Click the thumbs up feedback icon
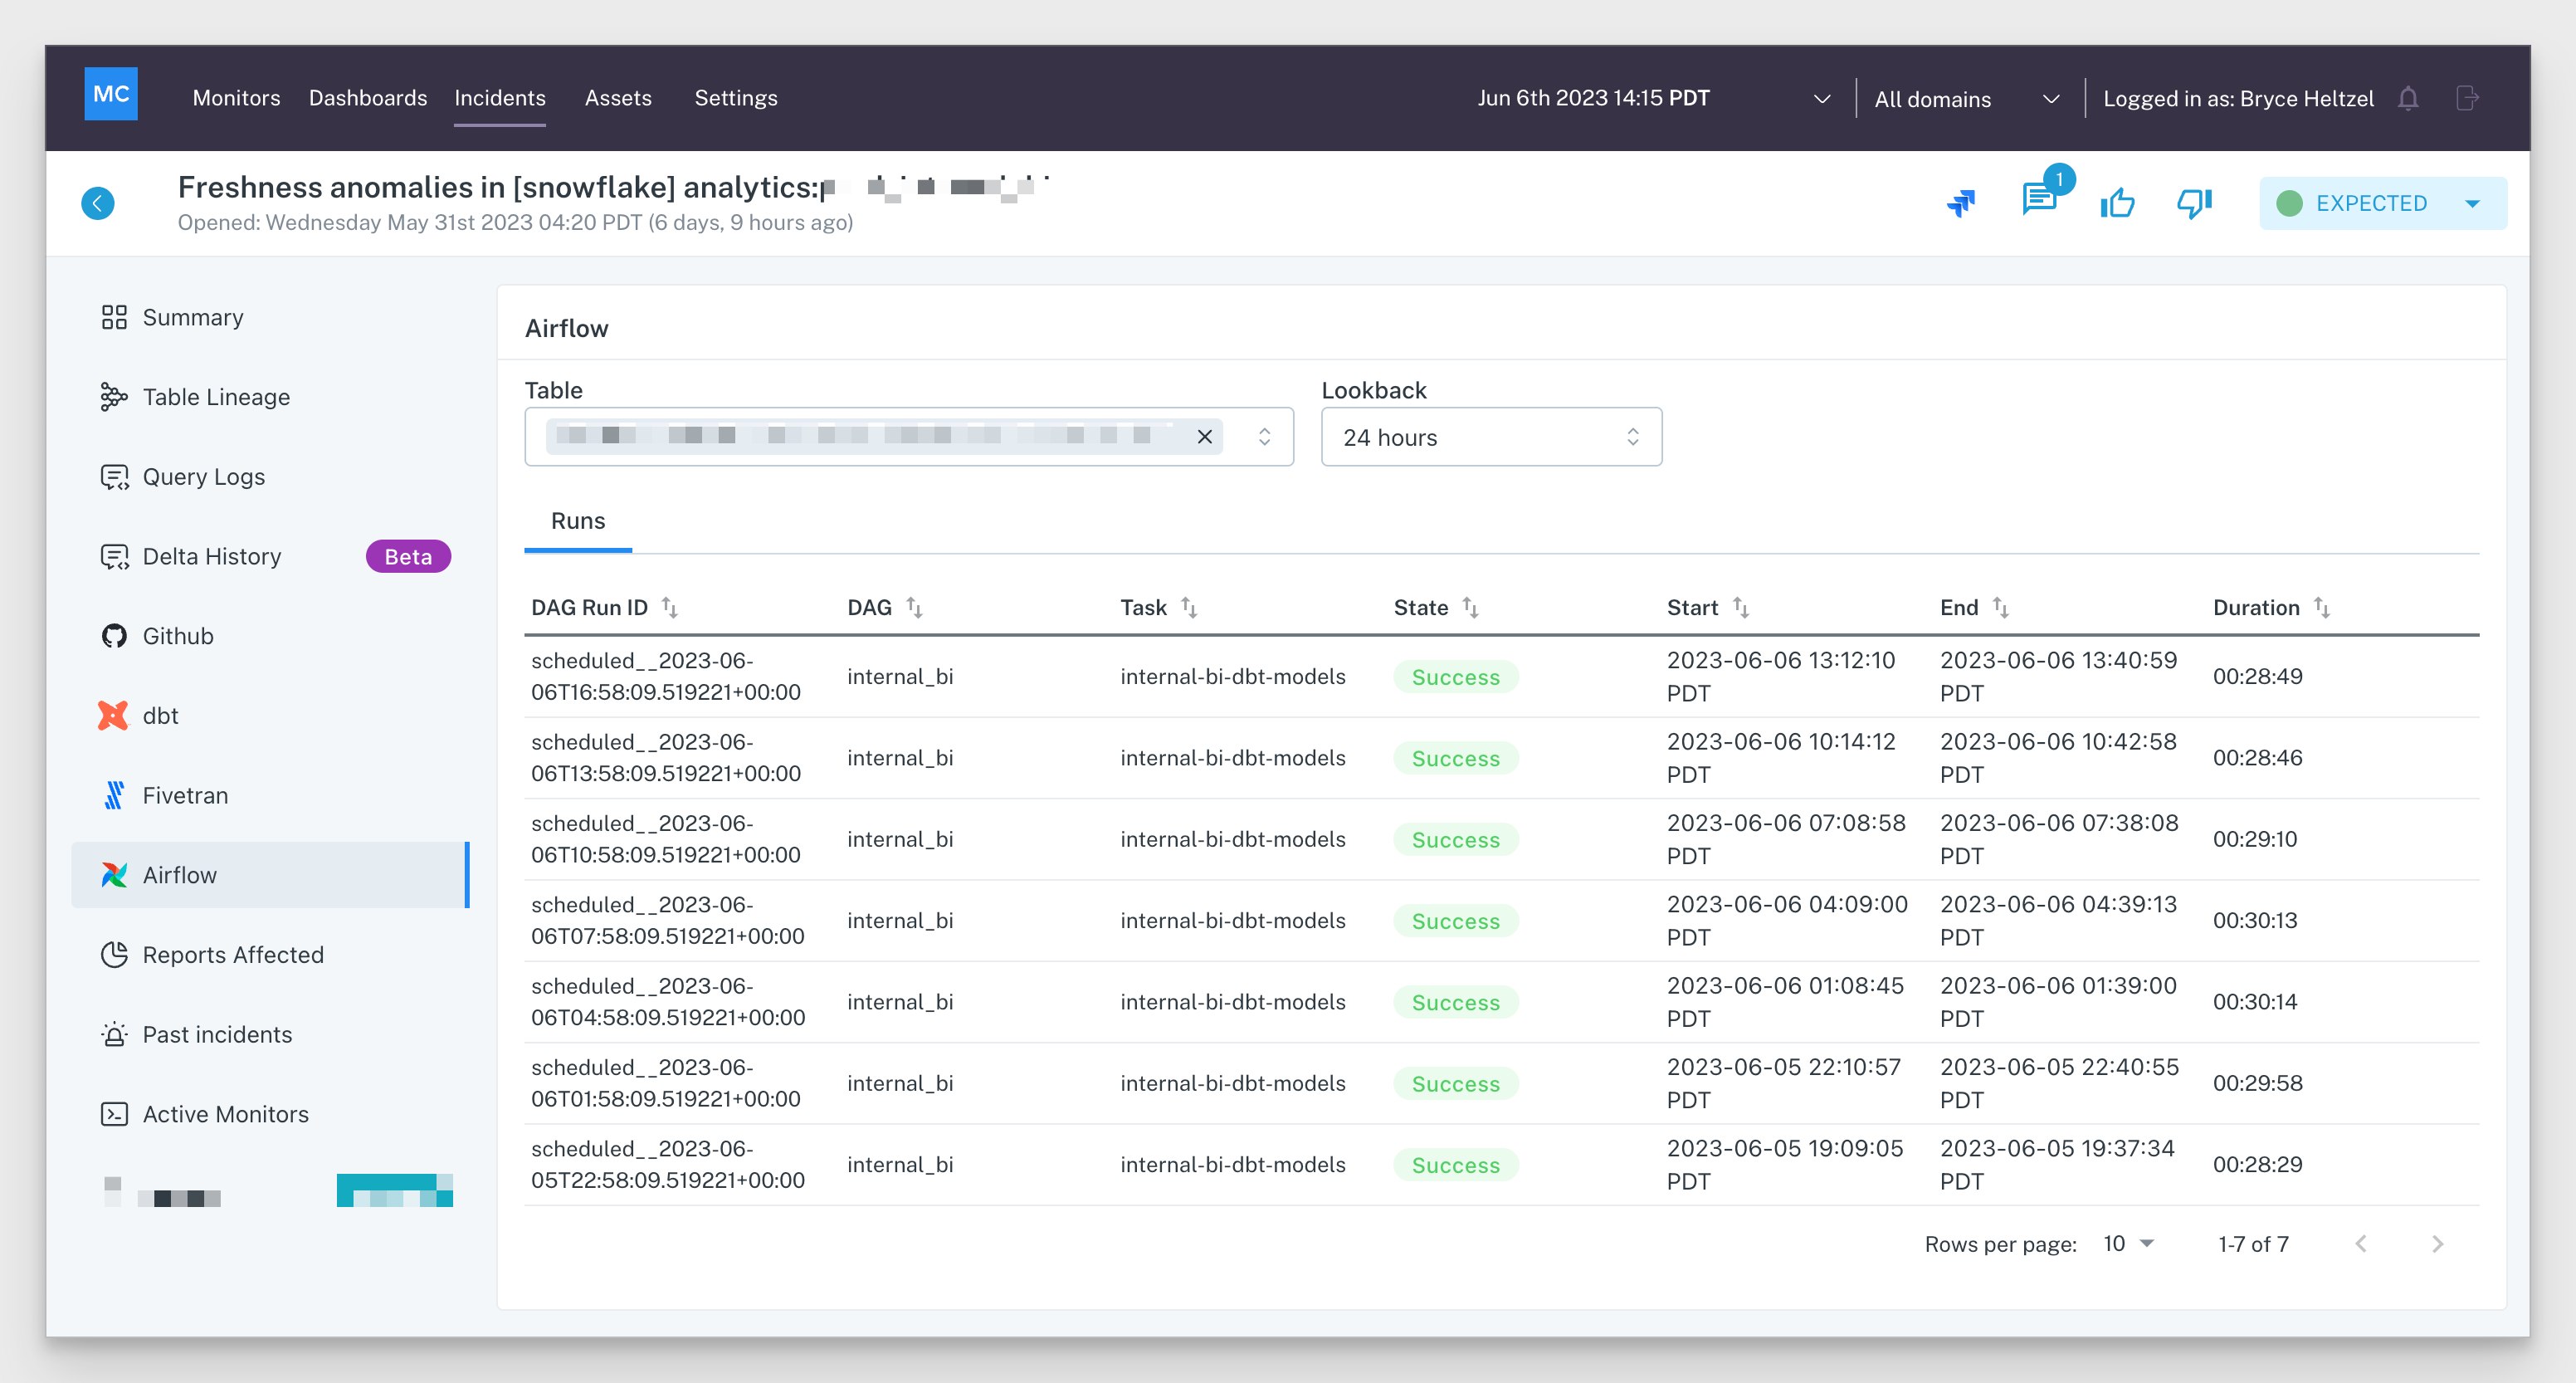This screenshot has width=2576, height=1383. tap(2117, 203)
